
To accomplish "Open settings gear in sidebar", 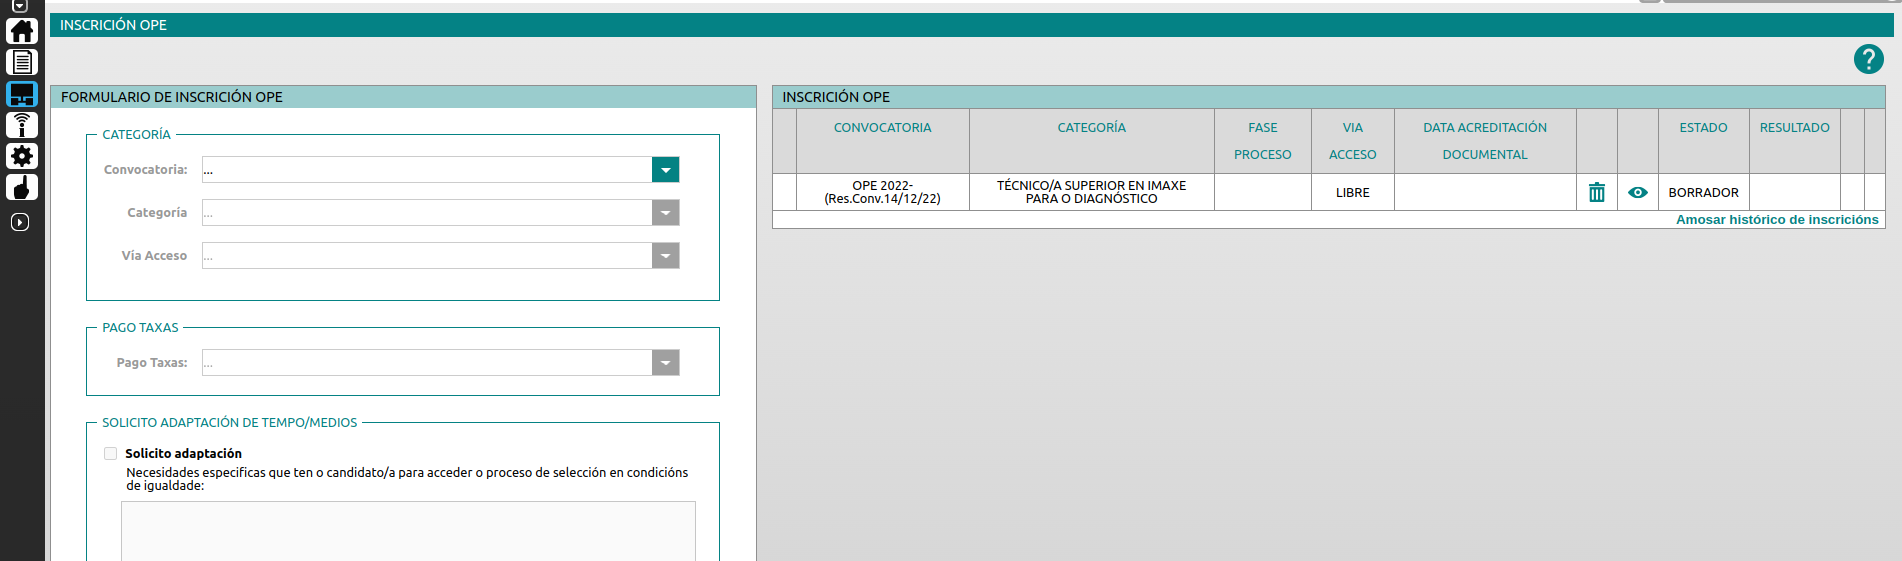I will [22, 156].
